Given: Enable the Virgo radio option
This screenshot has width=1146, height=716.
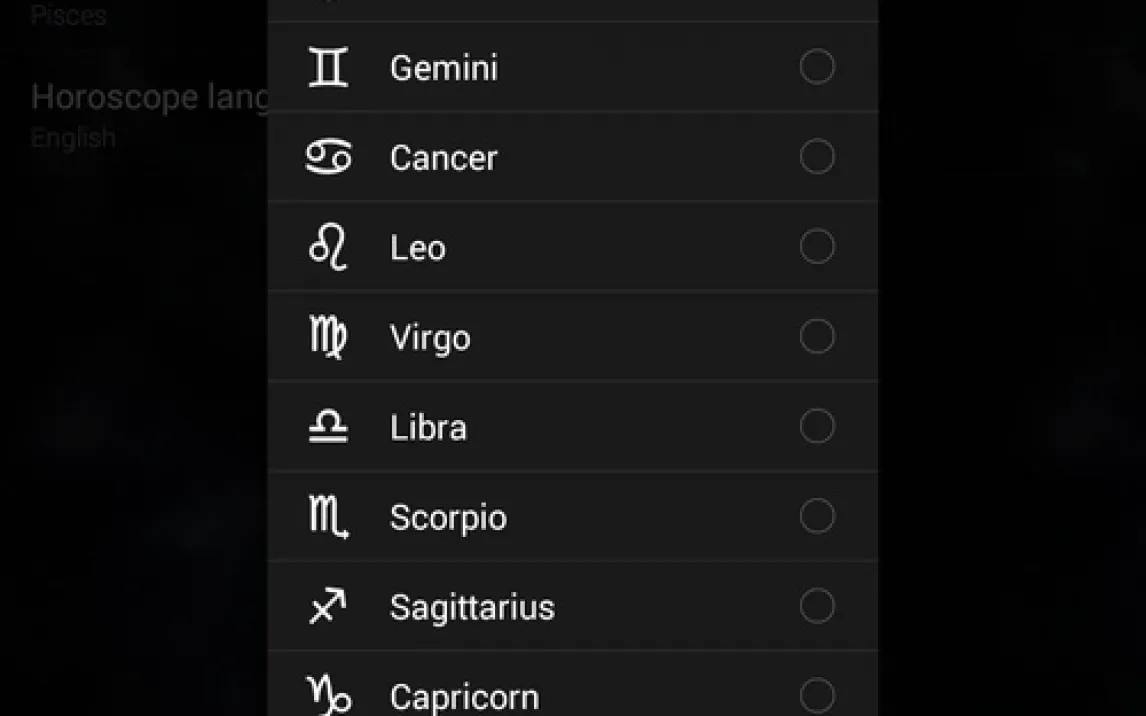Looking at the screenshot, I should [817, 337].
